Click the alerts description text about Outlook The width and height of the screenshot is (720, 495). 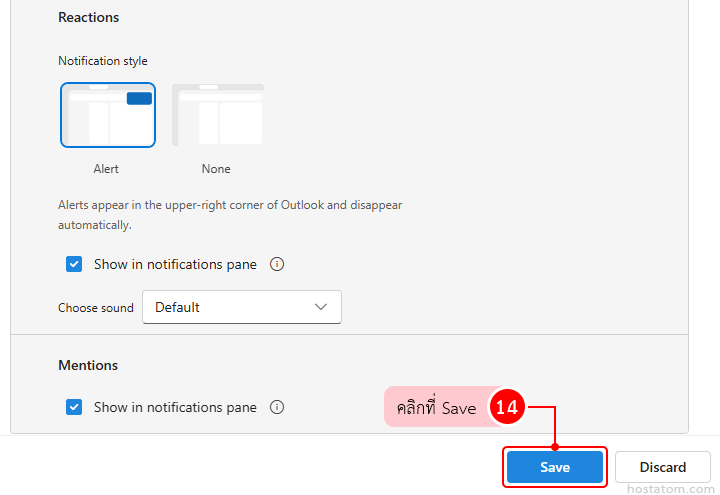[x=230, y=215]
